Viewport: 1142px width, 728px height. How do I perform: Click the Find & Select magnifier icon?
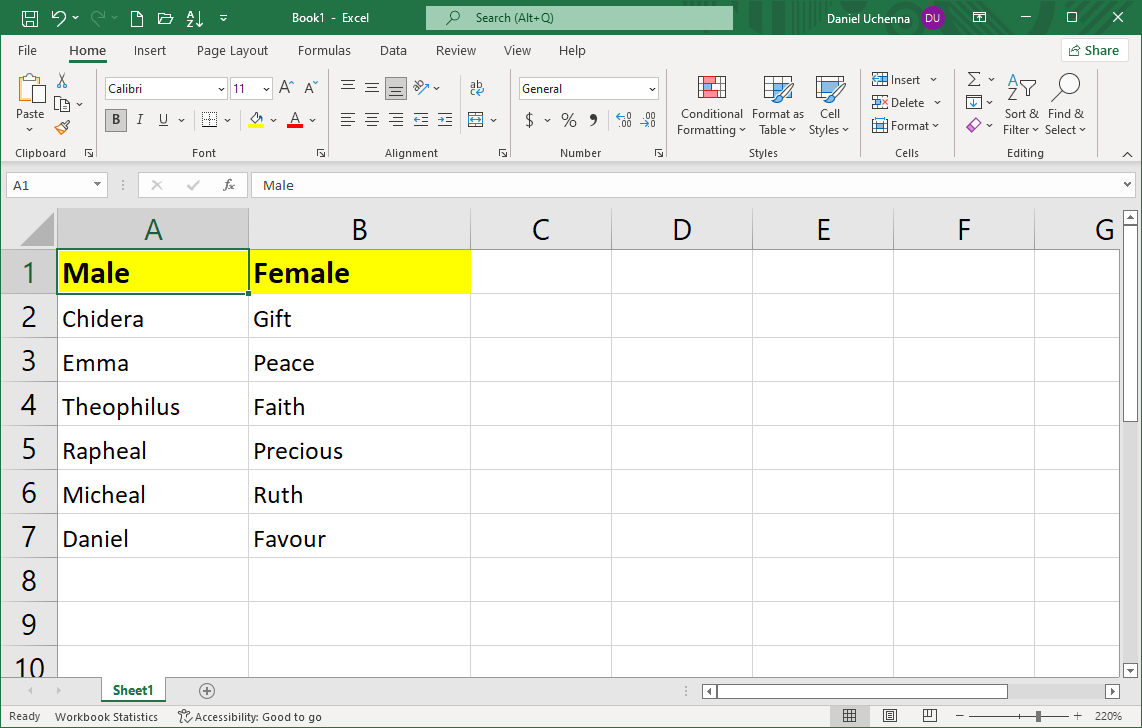[x=1066, y=89]
